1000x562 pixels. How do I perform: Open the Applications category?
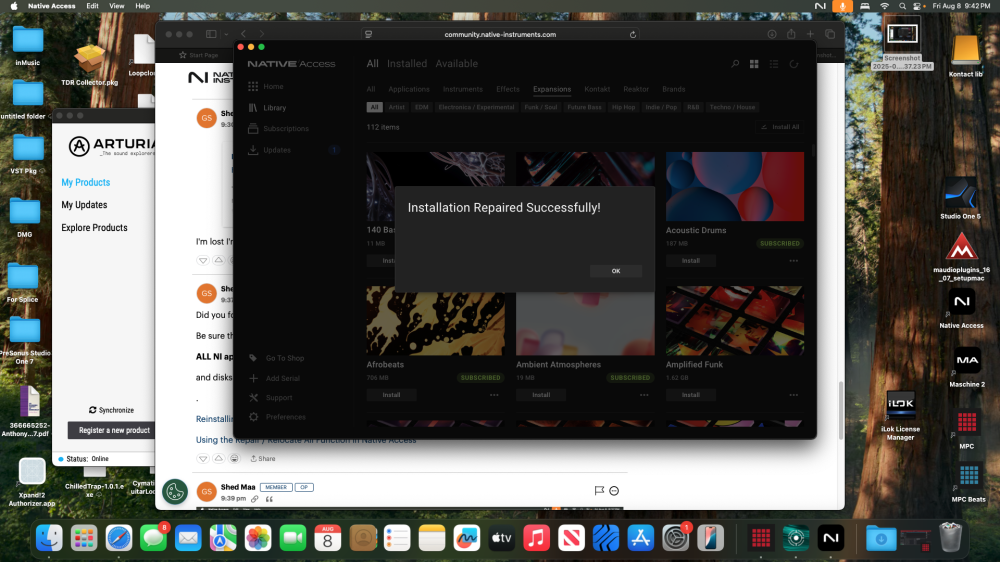coord(409,89)
